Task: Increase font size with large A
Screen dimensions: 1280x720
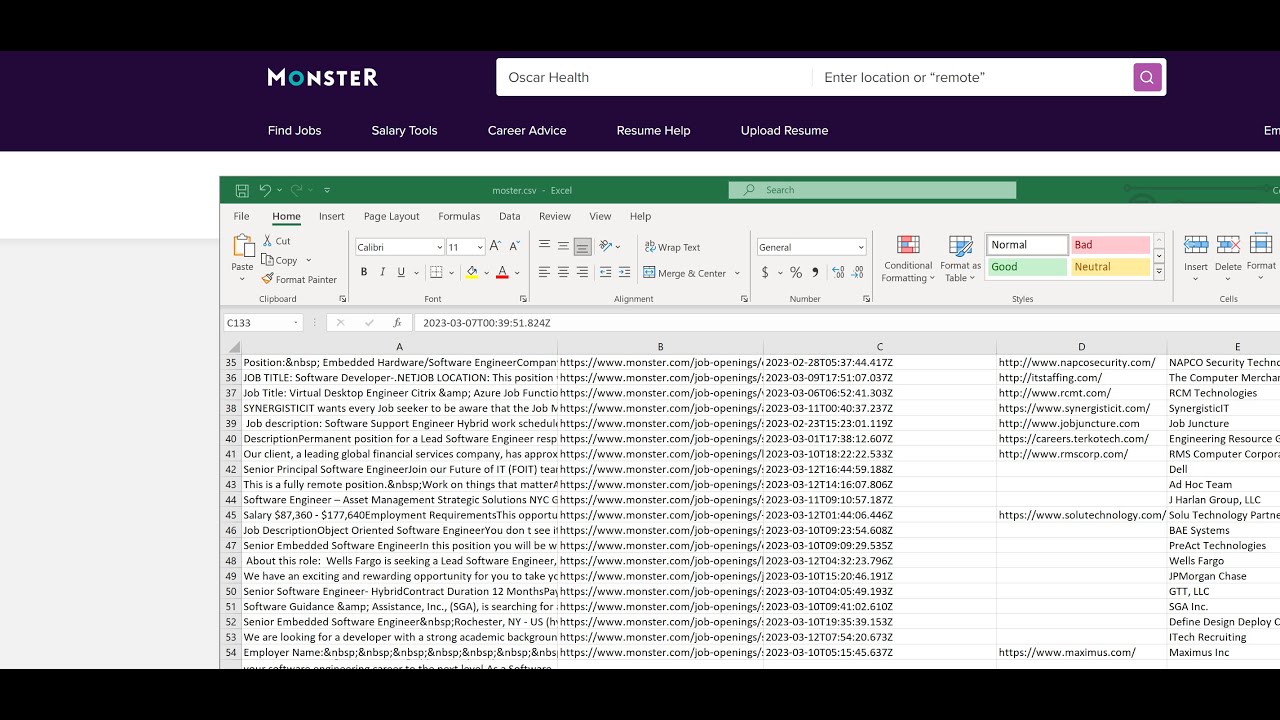Action: click(496, 246)
